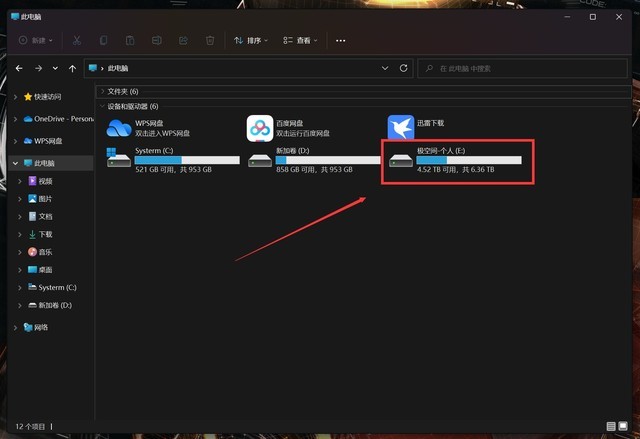The height and width of the screenshot is (439, 640).
Task: Select OneDrive - Personal in sidebar
Action: 58,119
